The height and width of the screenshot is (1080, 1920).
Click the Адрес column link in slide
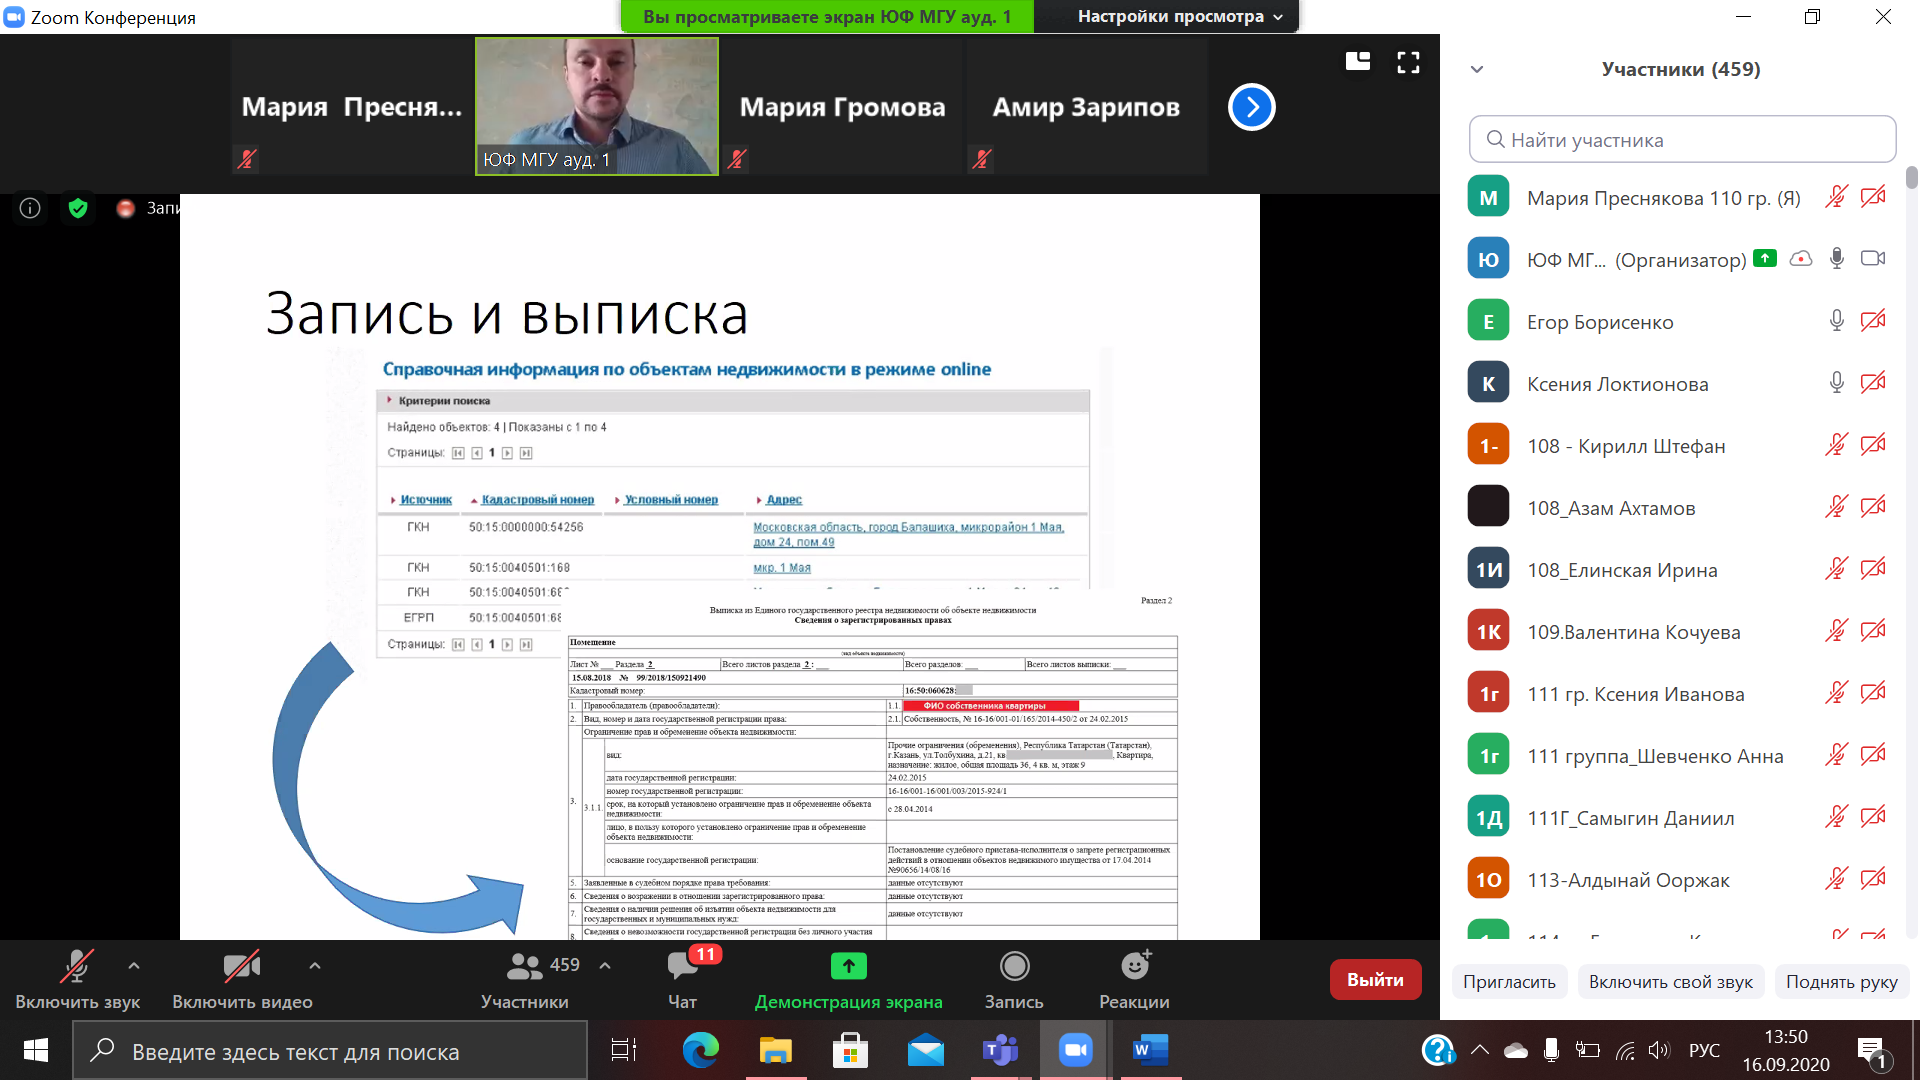click(784, 499)
